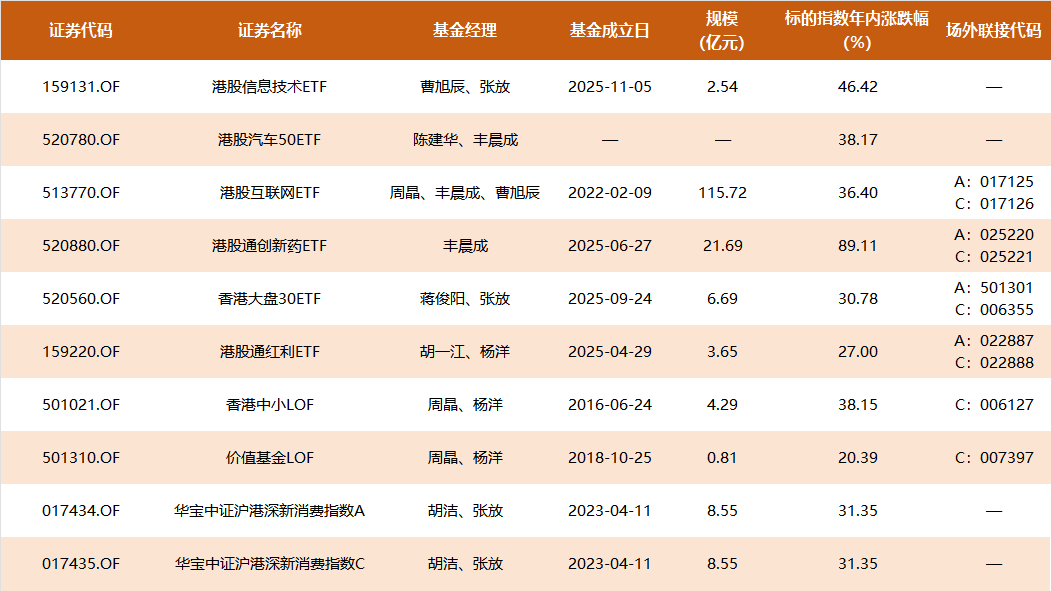Click the date 2018-10-25
The image size is (1051, 591).
coord(610,458)
